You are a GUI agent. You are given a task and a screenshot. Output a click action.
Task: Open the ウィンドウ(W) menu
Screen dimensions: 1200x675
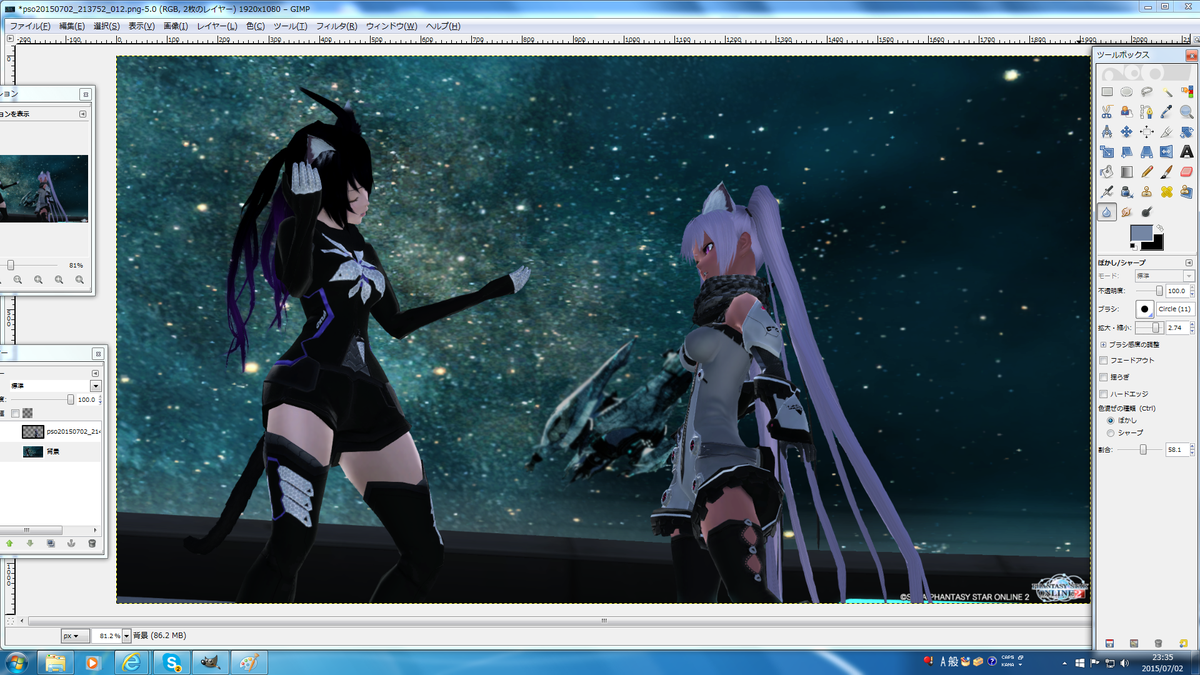point(391,25)
